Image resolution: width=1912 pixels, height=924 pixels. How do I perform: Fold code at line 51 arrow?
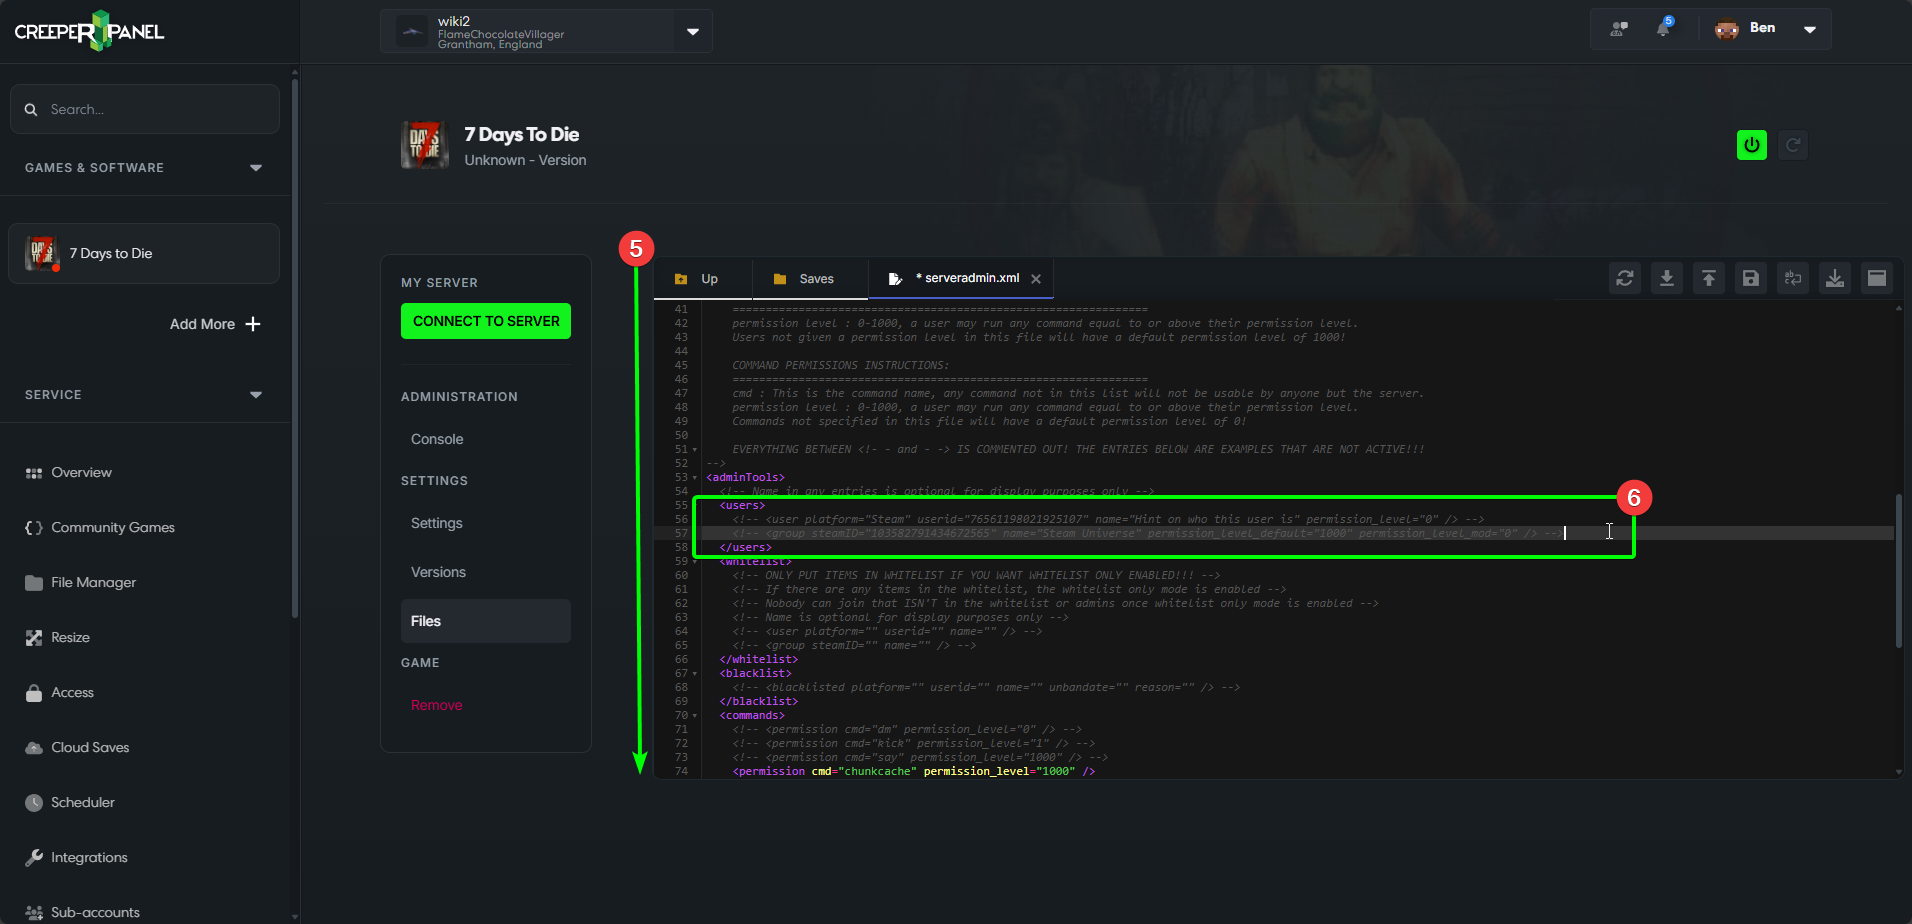click(695, 450)
